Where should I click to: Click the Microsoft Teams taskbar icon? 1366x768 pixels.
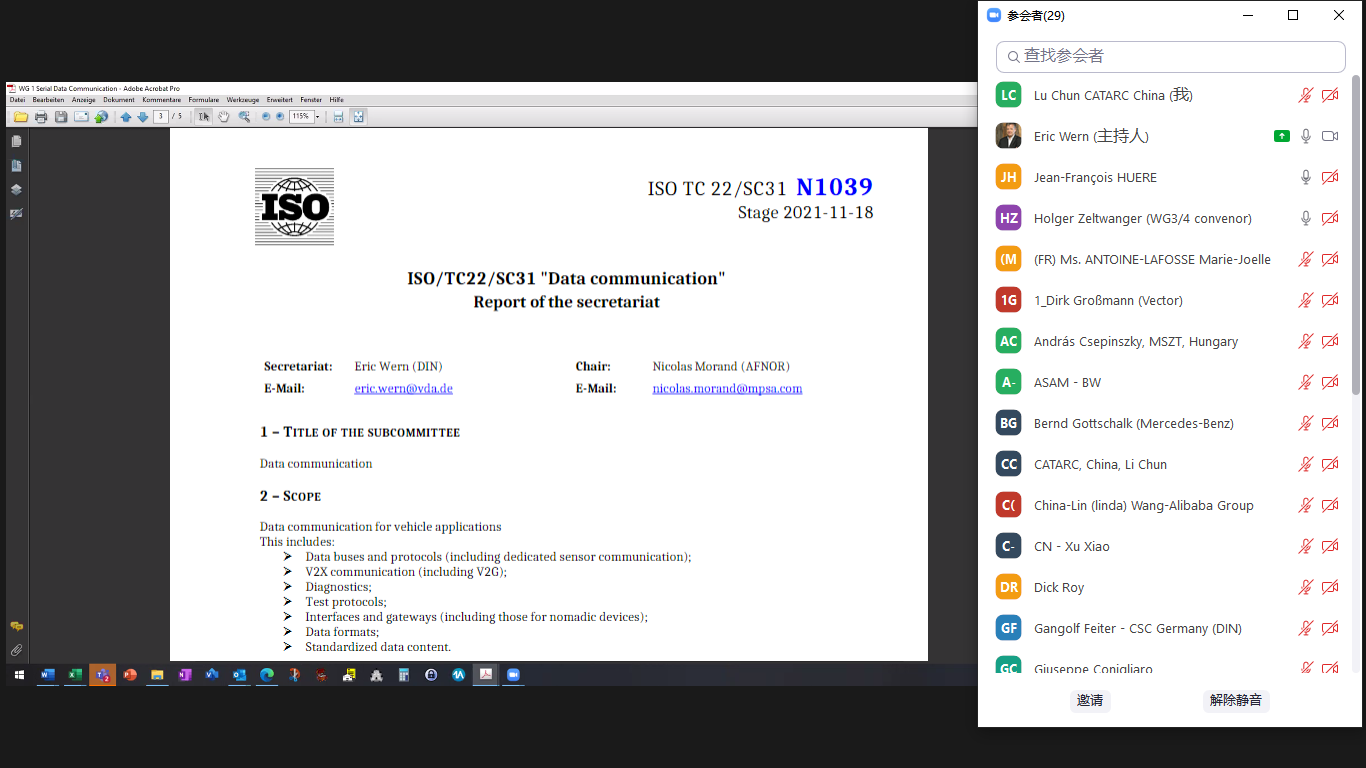coord(102,675)
